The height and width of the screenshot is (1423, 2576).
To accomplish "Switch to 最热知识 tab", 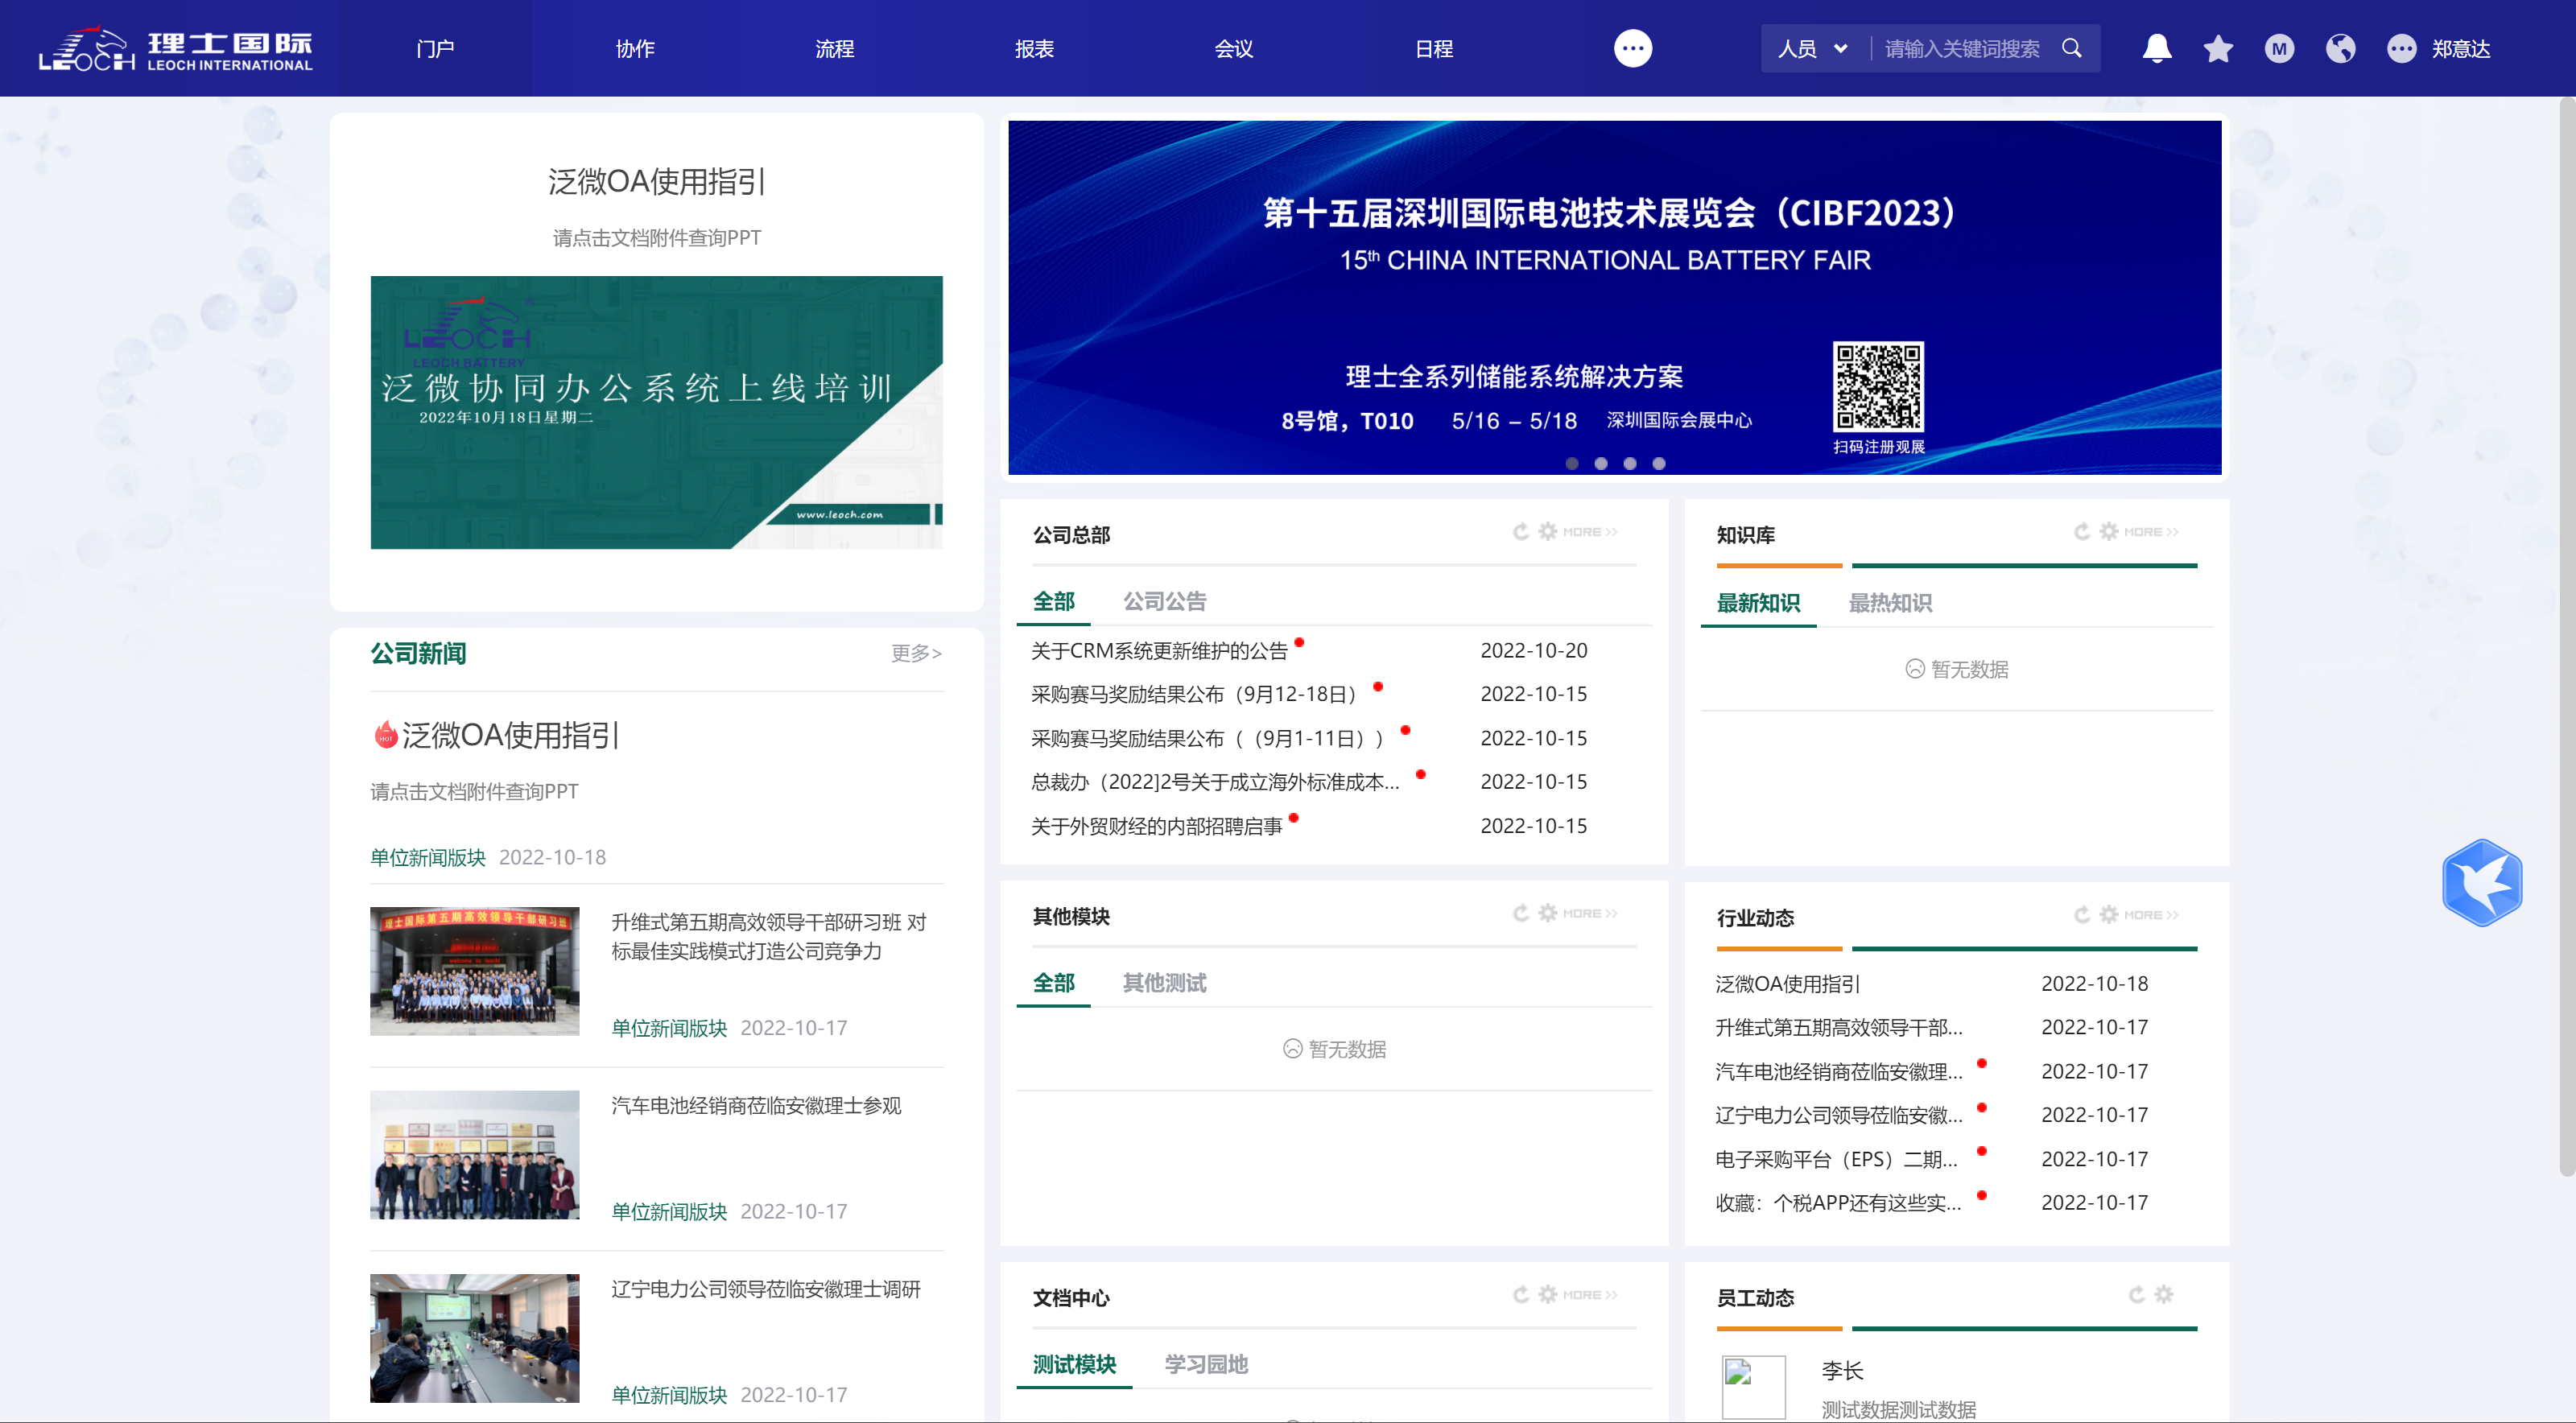I will click(1889, 603).
